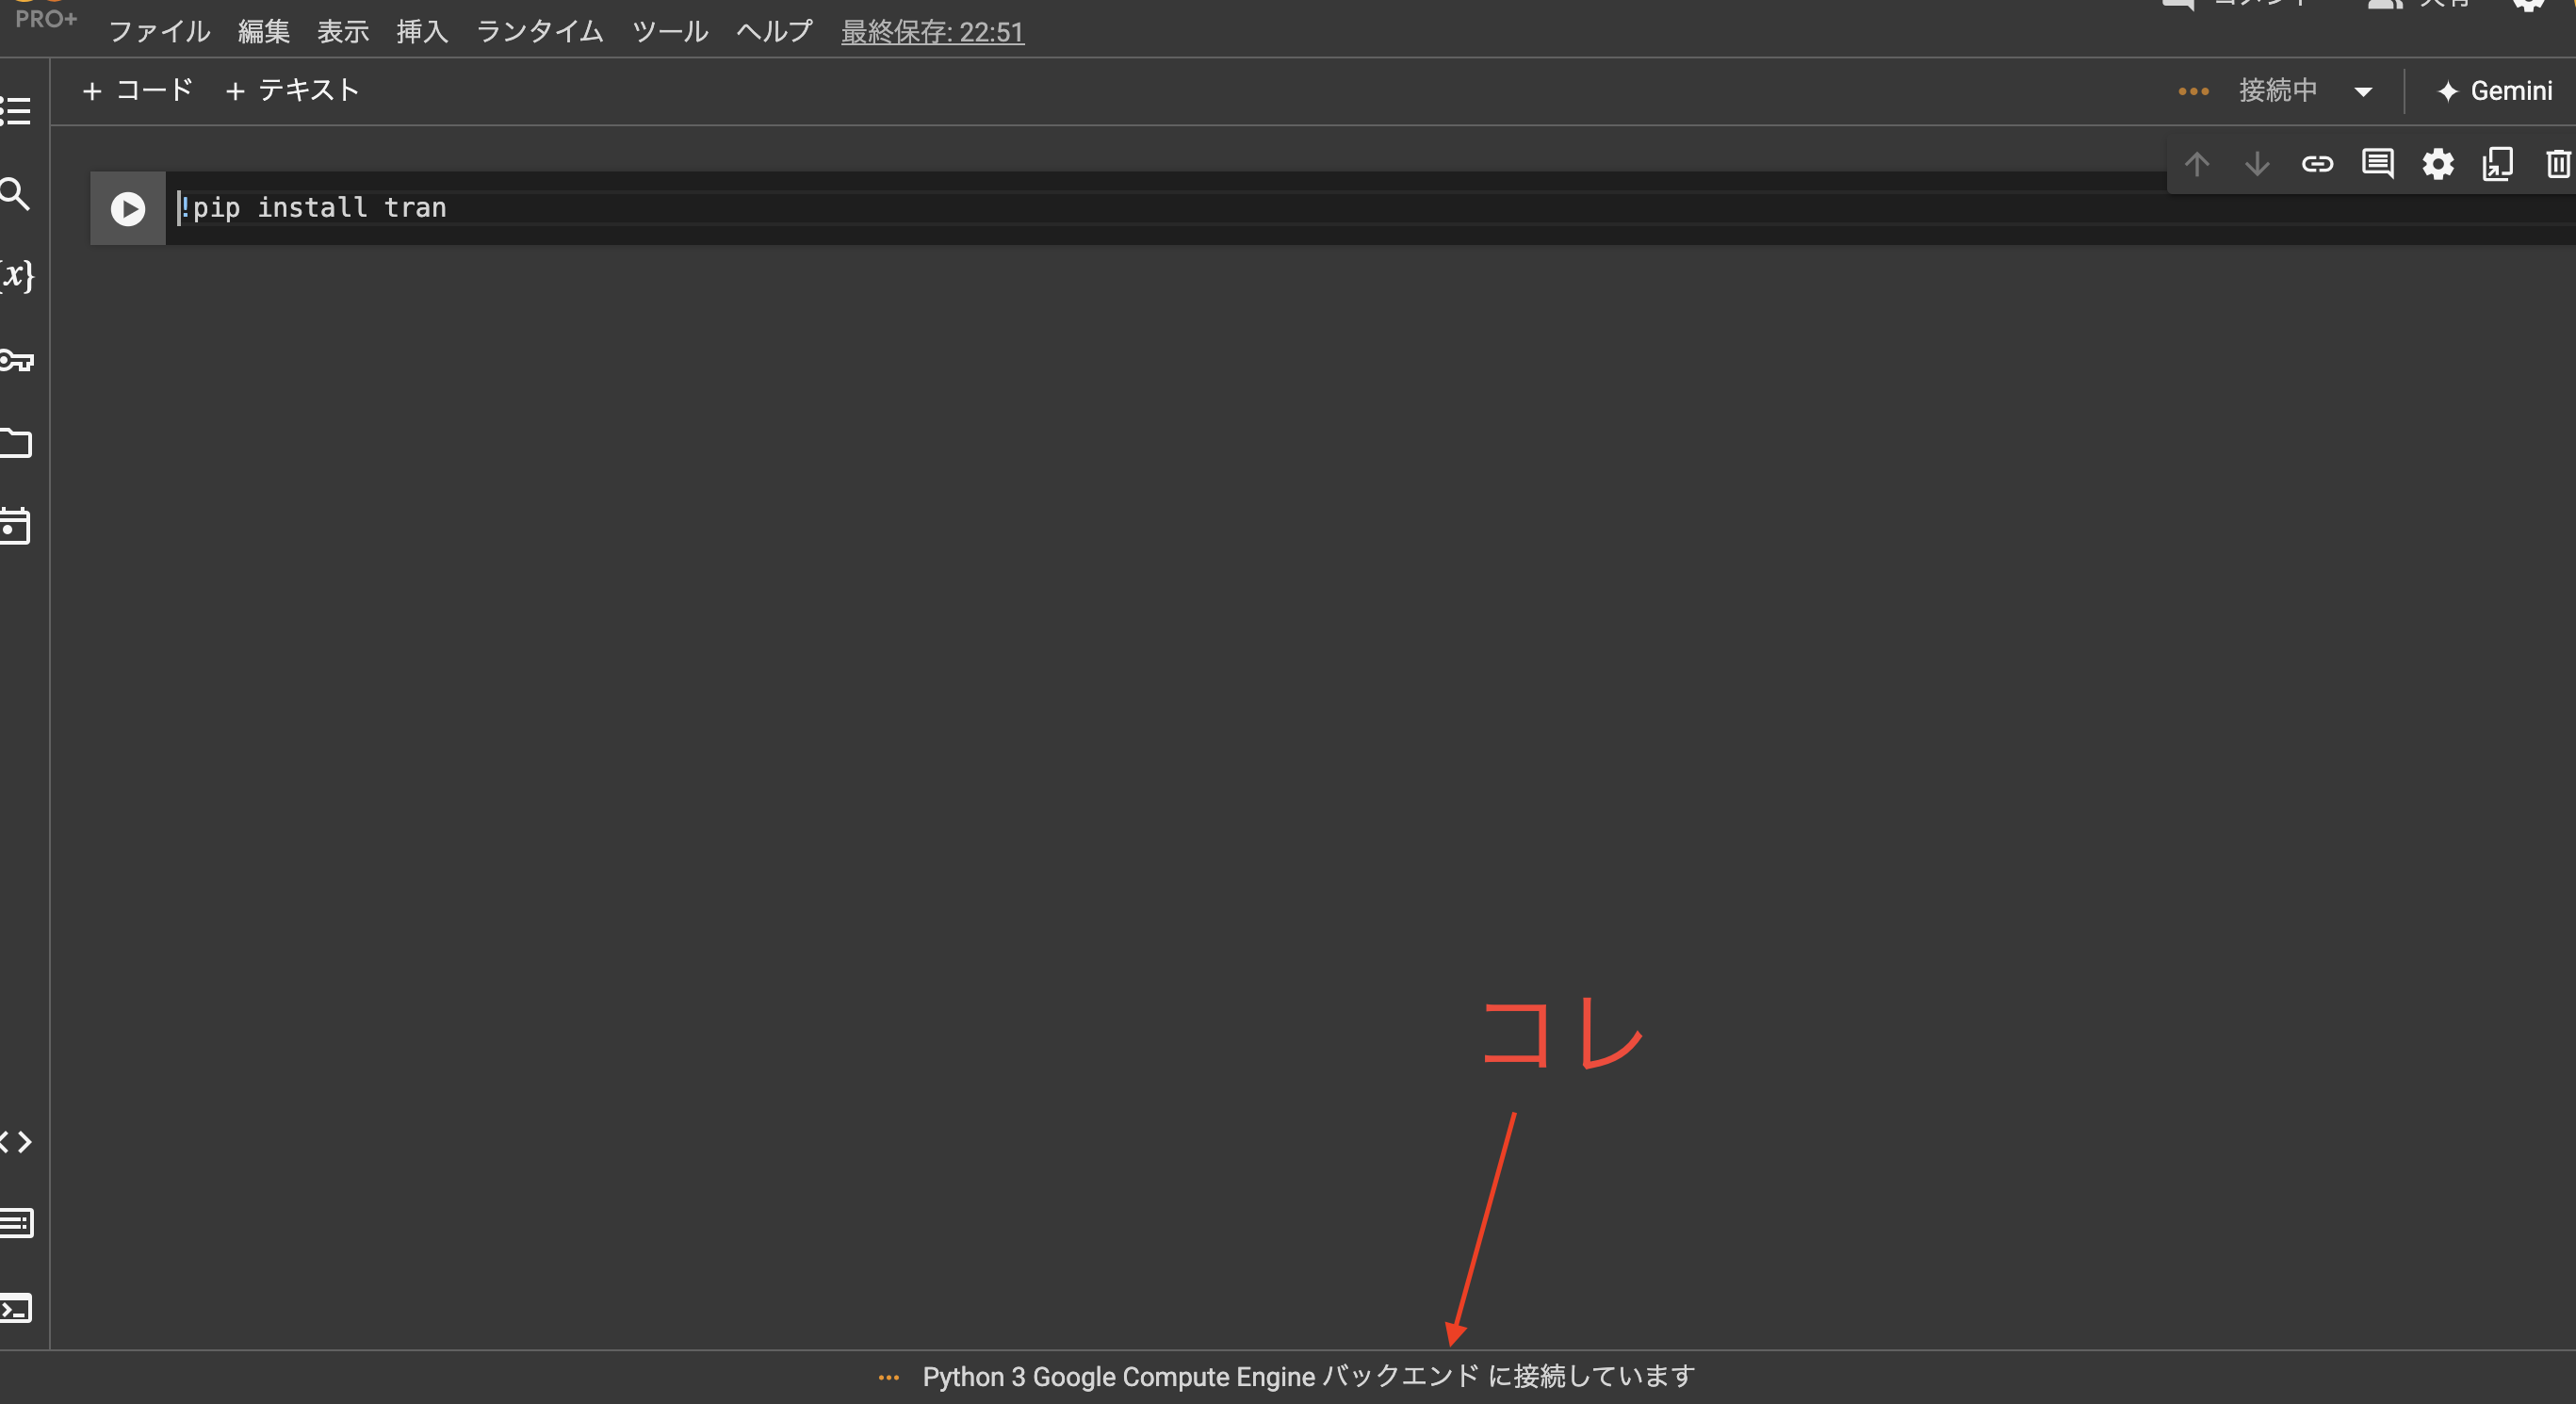Open a terminal from the sidebar
Viewport: 2576px width, 1404px height.
click(15, 1310)
